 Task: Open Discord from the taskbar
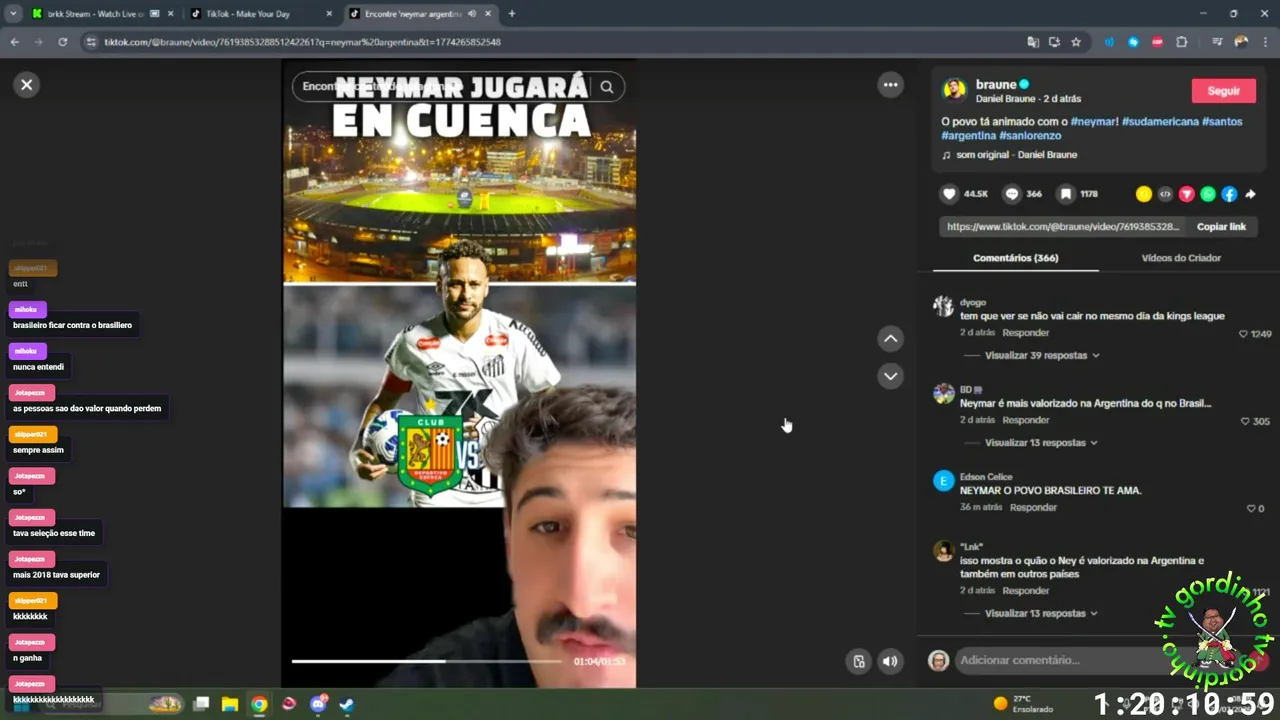319,704
